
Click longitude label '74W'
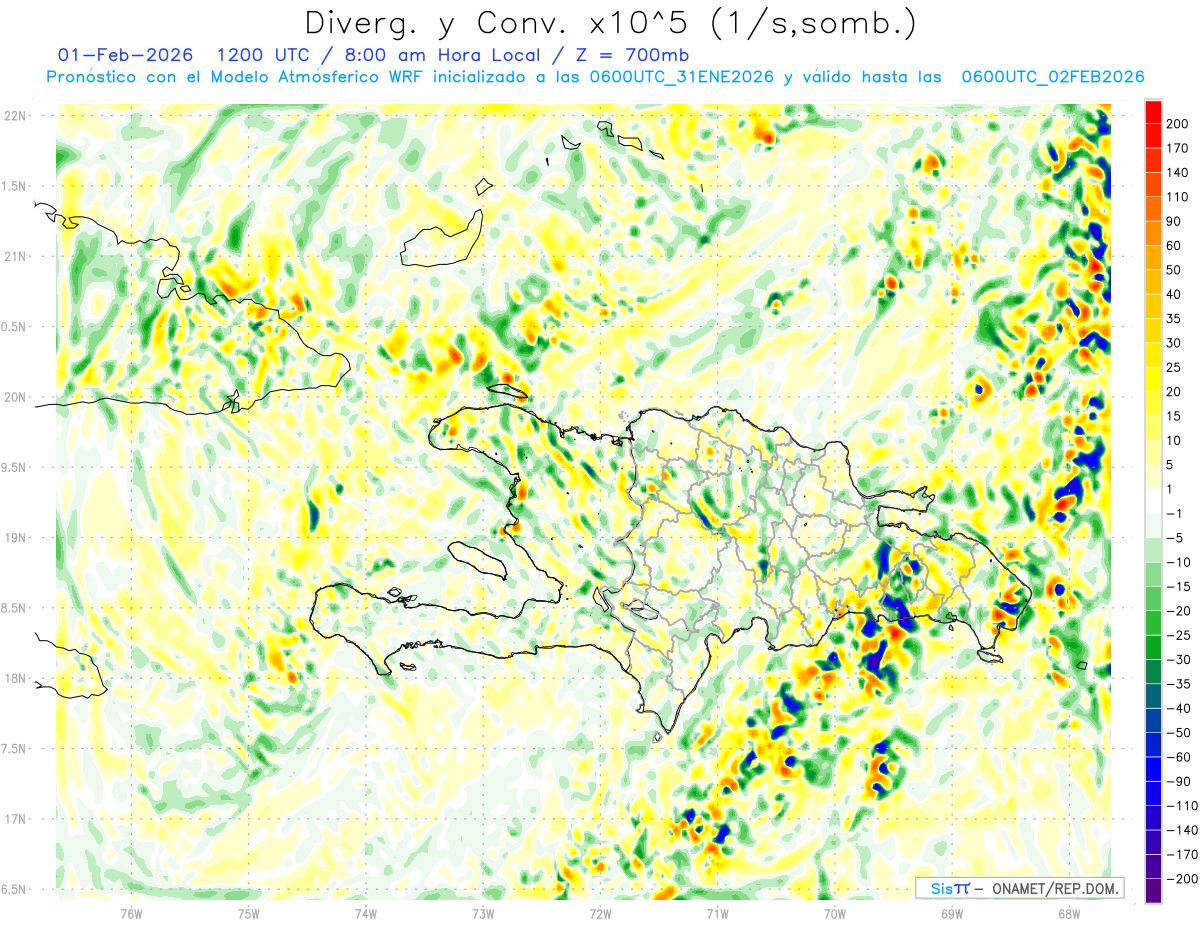click(365, 912)
